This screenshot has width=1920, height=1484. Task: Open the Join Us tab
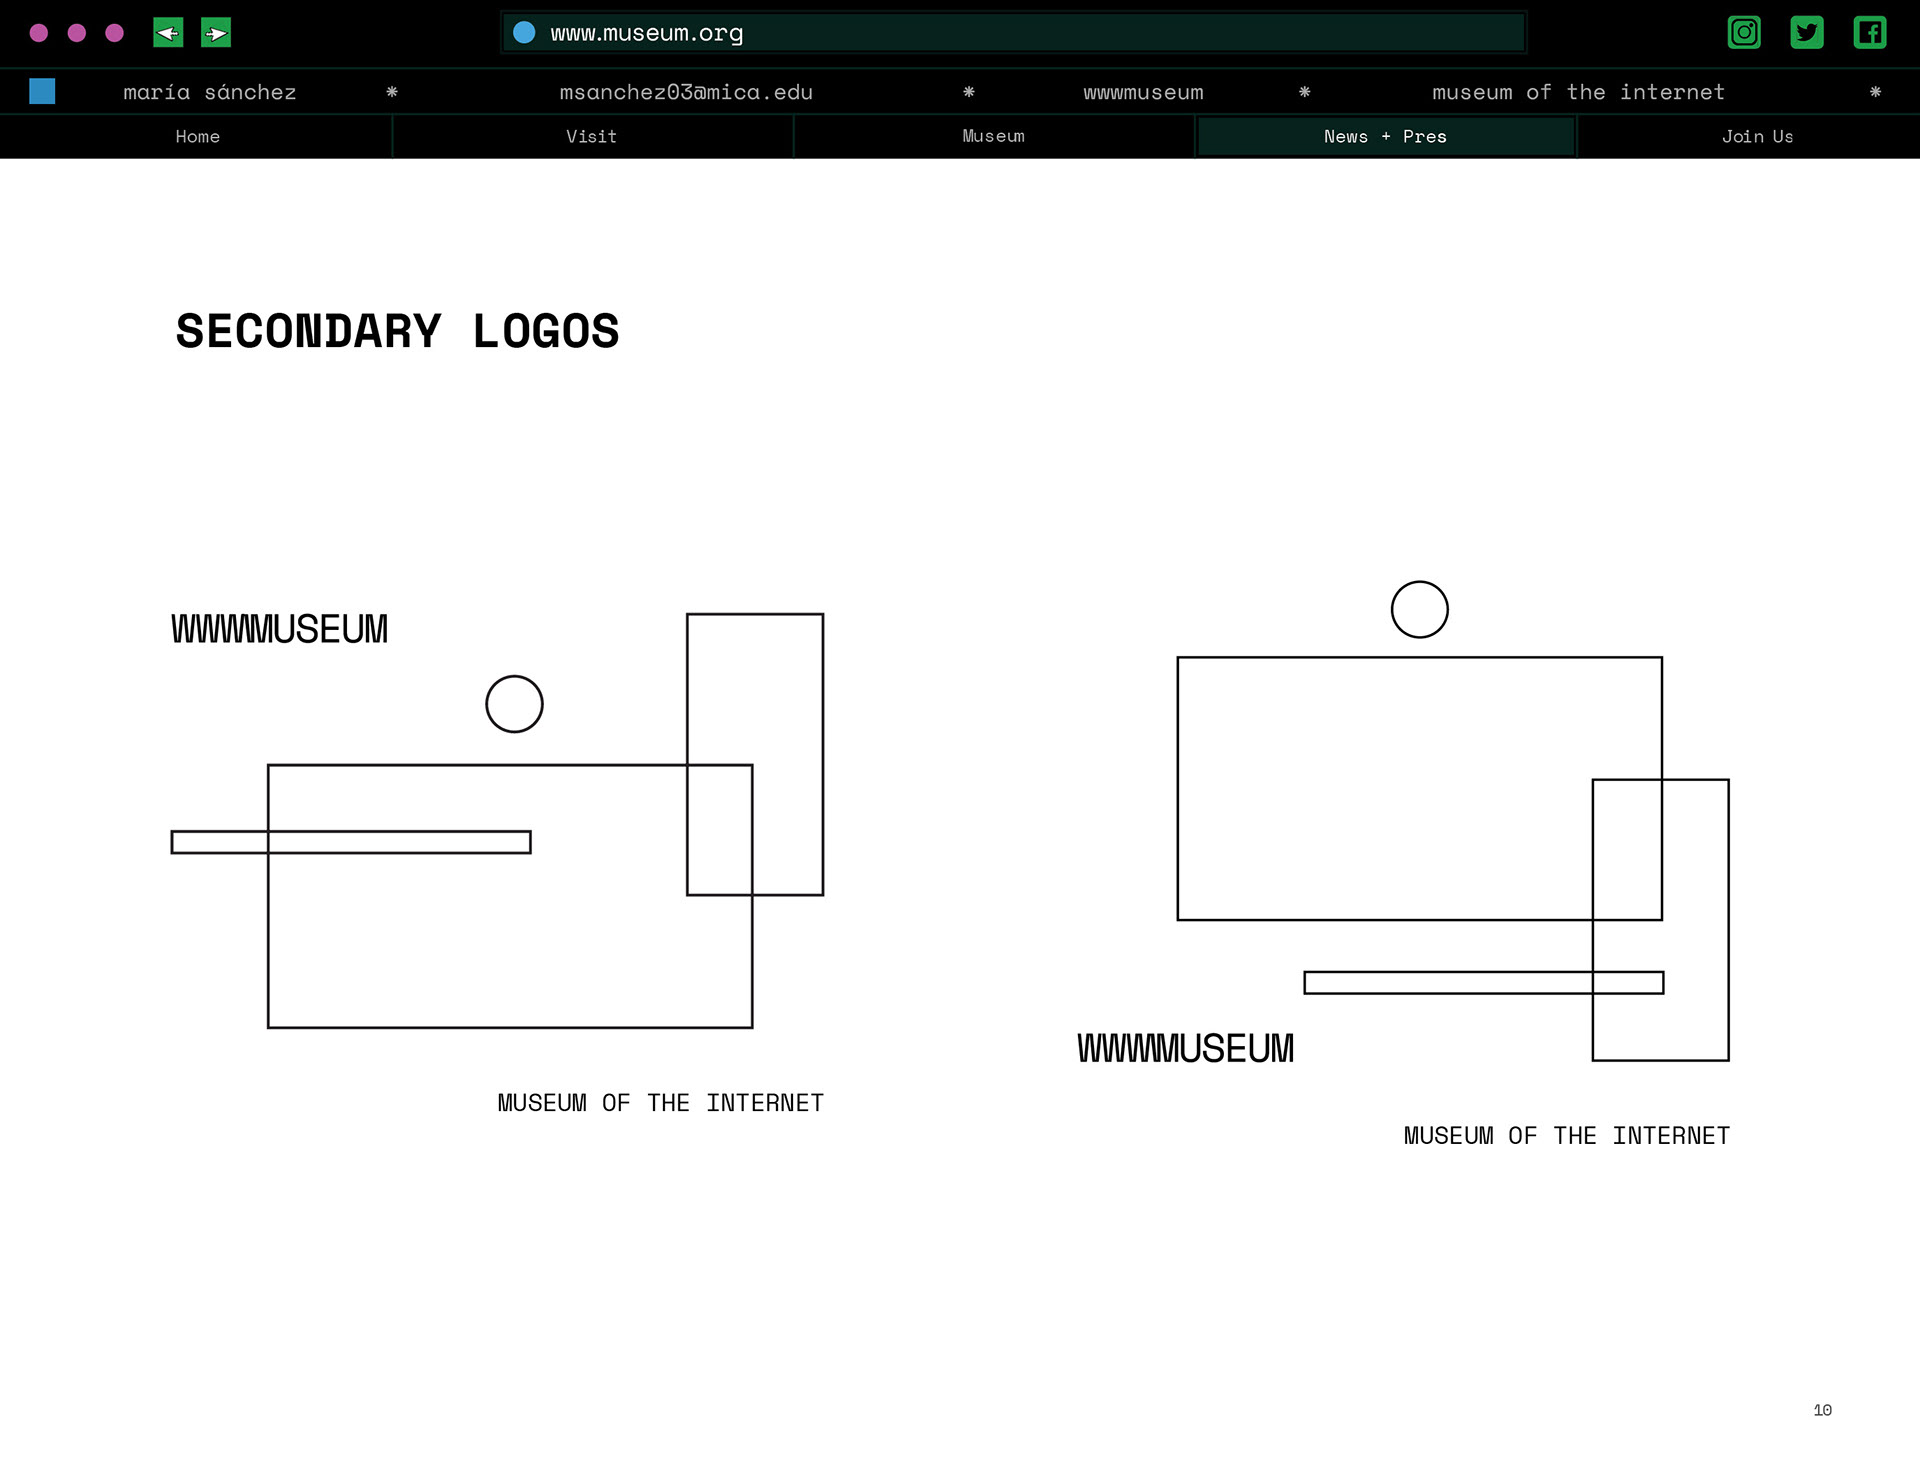point(1757,137)
